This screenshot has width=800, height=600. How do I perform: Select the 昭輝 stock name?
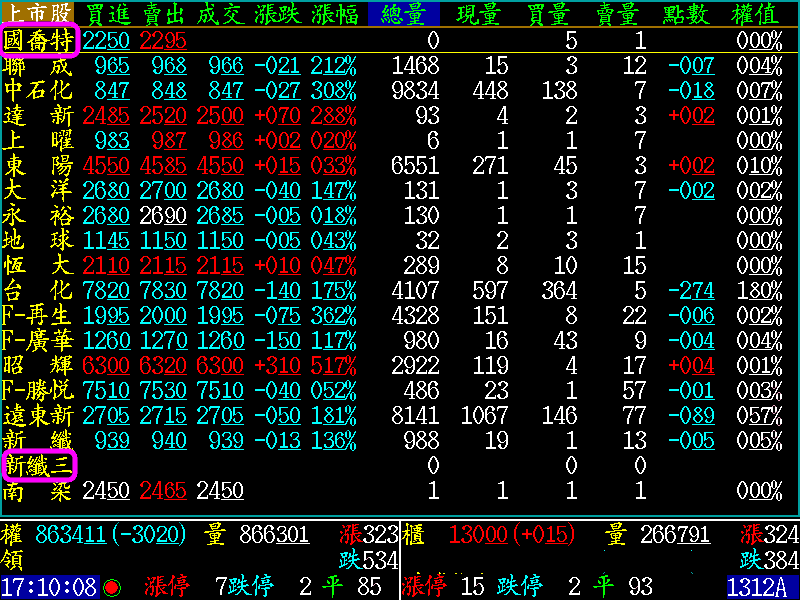coord(38,365)
